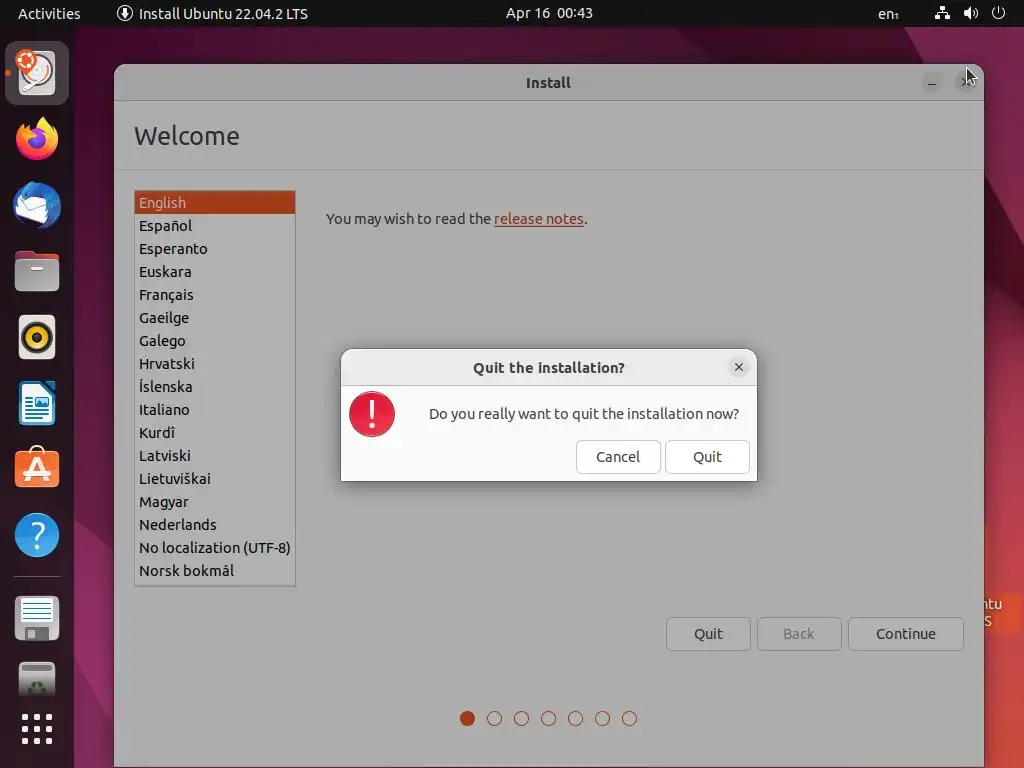The image size is (1024, 768).
Task: Open the power menu icon in top bar
Action: click(x=998, y=13)
